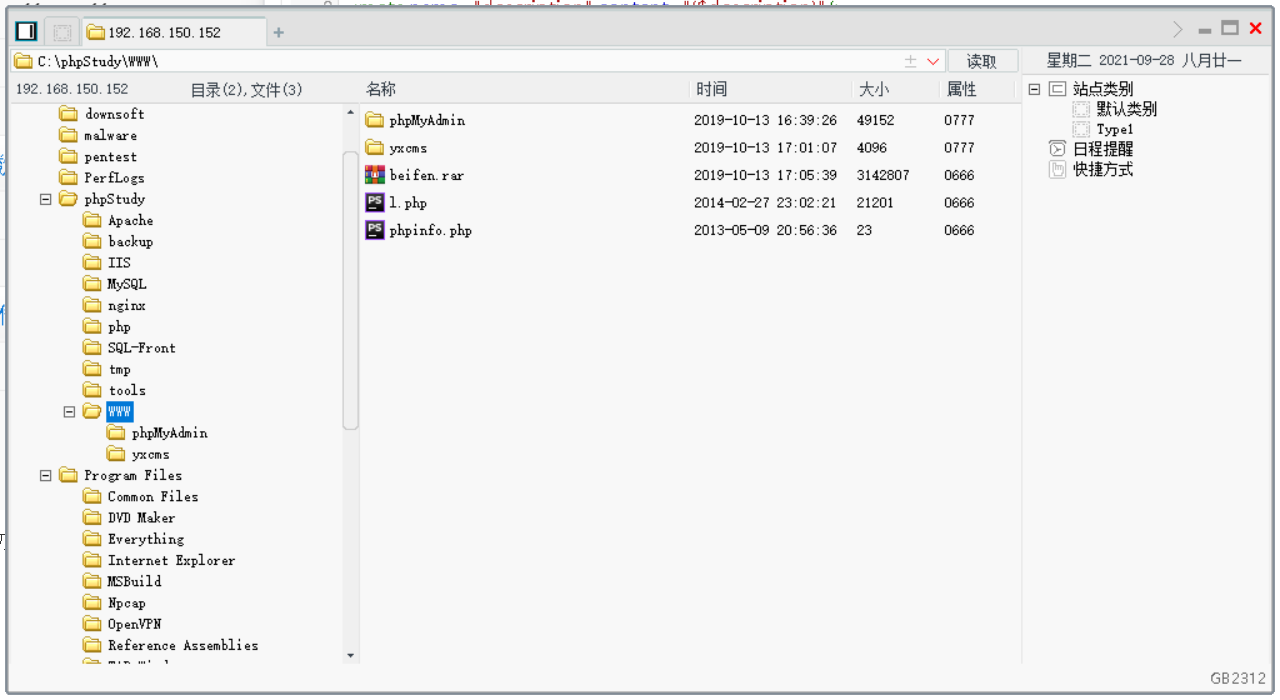Select the downsoft folder in the tree

pyautogui.click(x=114, y=114)
